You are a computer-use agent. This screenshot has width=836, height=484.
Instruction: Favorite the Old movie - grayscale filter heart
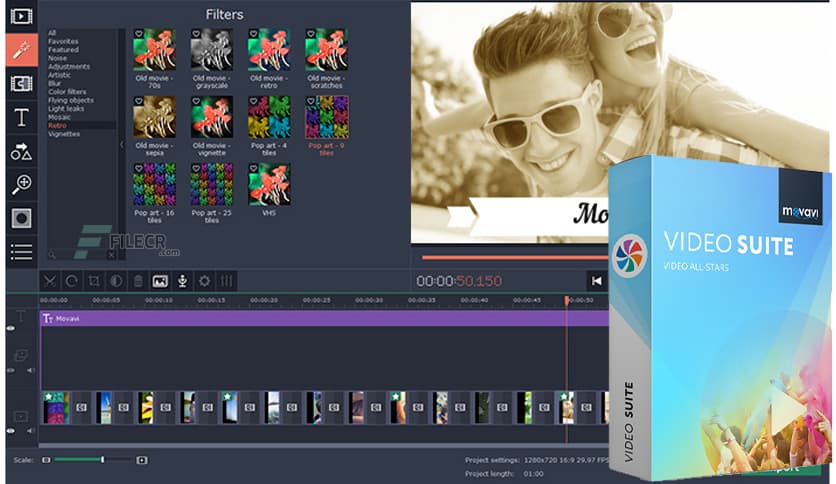[196, 34]
